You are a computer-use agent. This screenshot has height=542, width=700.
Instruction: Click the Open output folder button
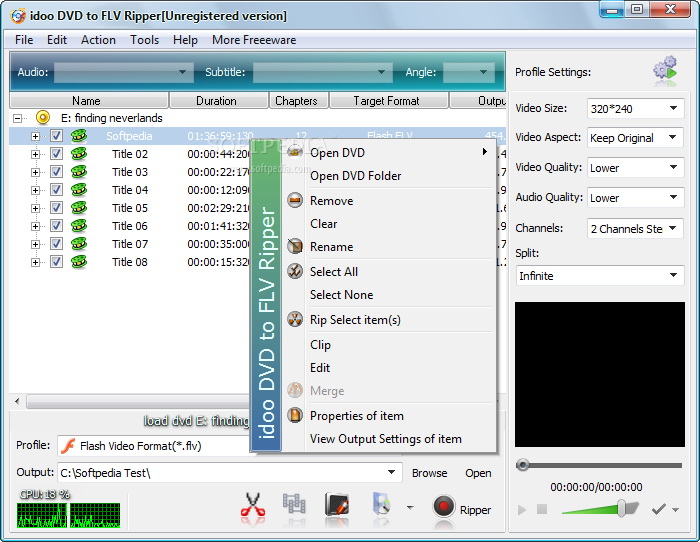[x=478, y=473]
